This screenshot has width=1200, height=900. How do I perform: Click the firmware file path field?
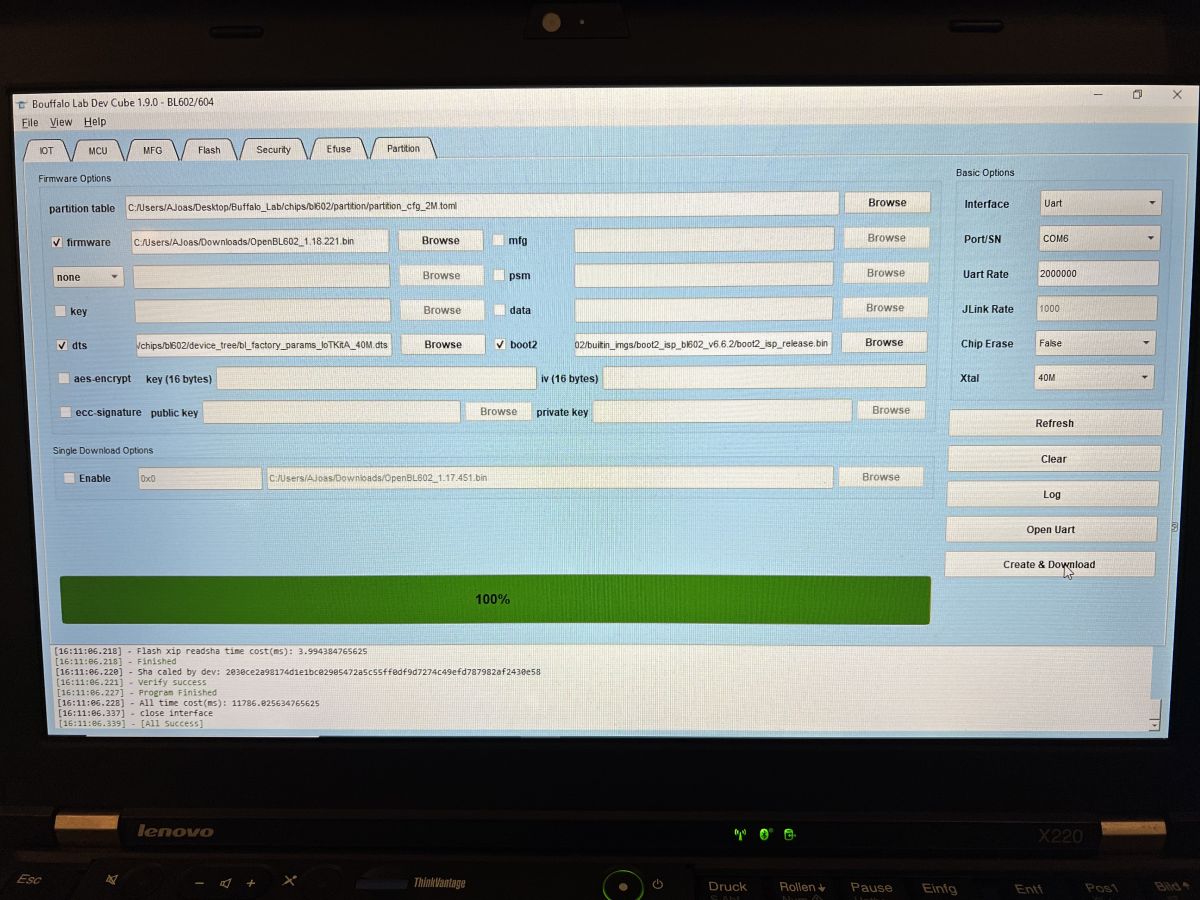tap(261, 241)
